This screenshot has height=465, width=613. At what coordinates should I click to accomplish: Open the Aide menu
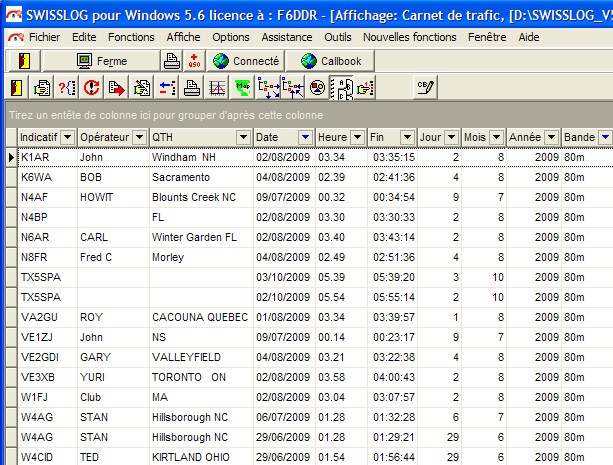(x=529, y=37)
